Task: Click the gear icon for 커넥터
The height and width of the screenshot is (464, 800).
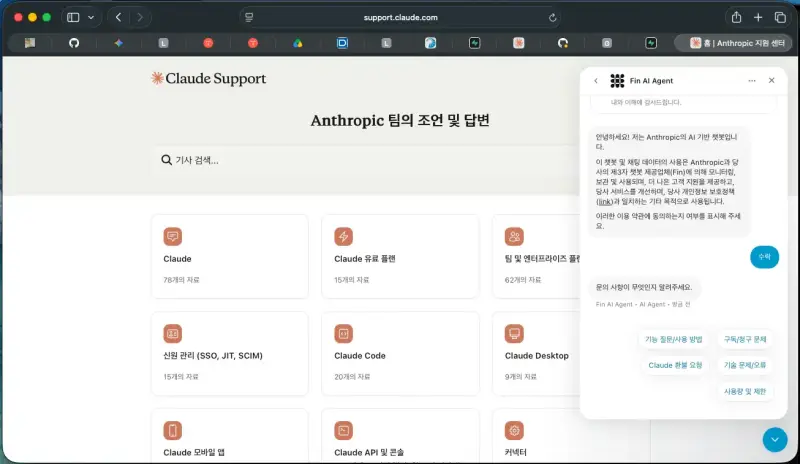Action: point(514,430)
